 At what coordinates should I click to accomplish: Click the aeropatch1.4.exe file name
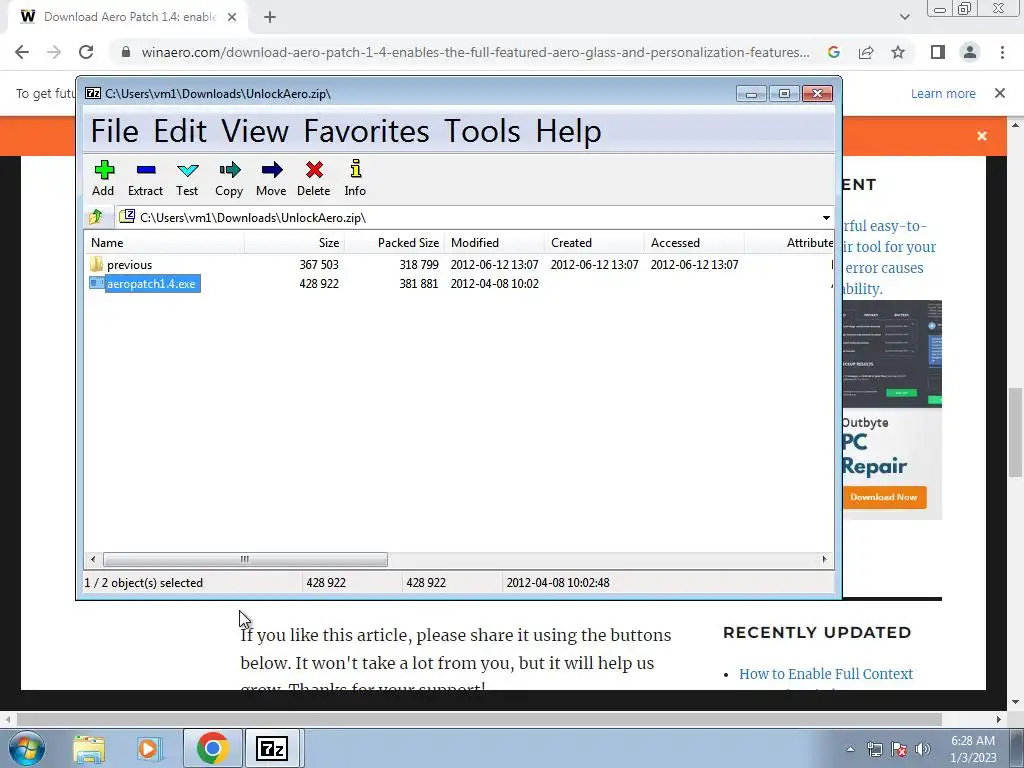coord(152,283)
